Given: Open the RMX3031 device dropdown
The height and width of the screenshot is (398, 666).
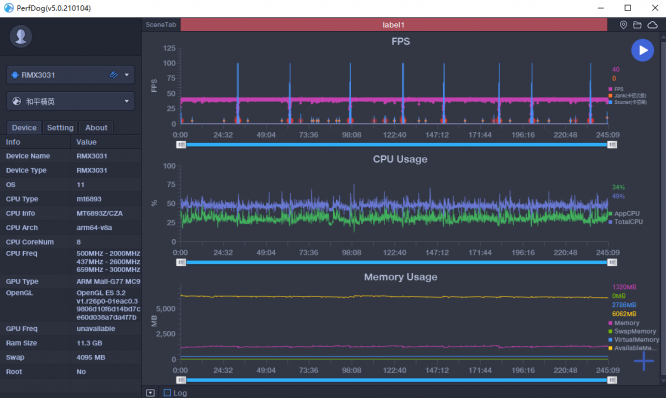Looking at the screenshot, I should [x=71, y=75].
